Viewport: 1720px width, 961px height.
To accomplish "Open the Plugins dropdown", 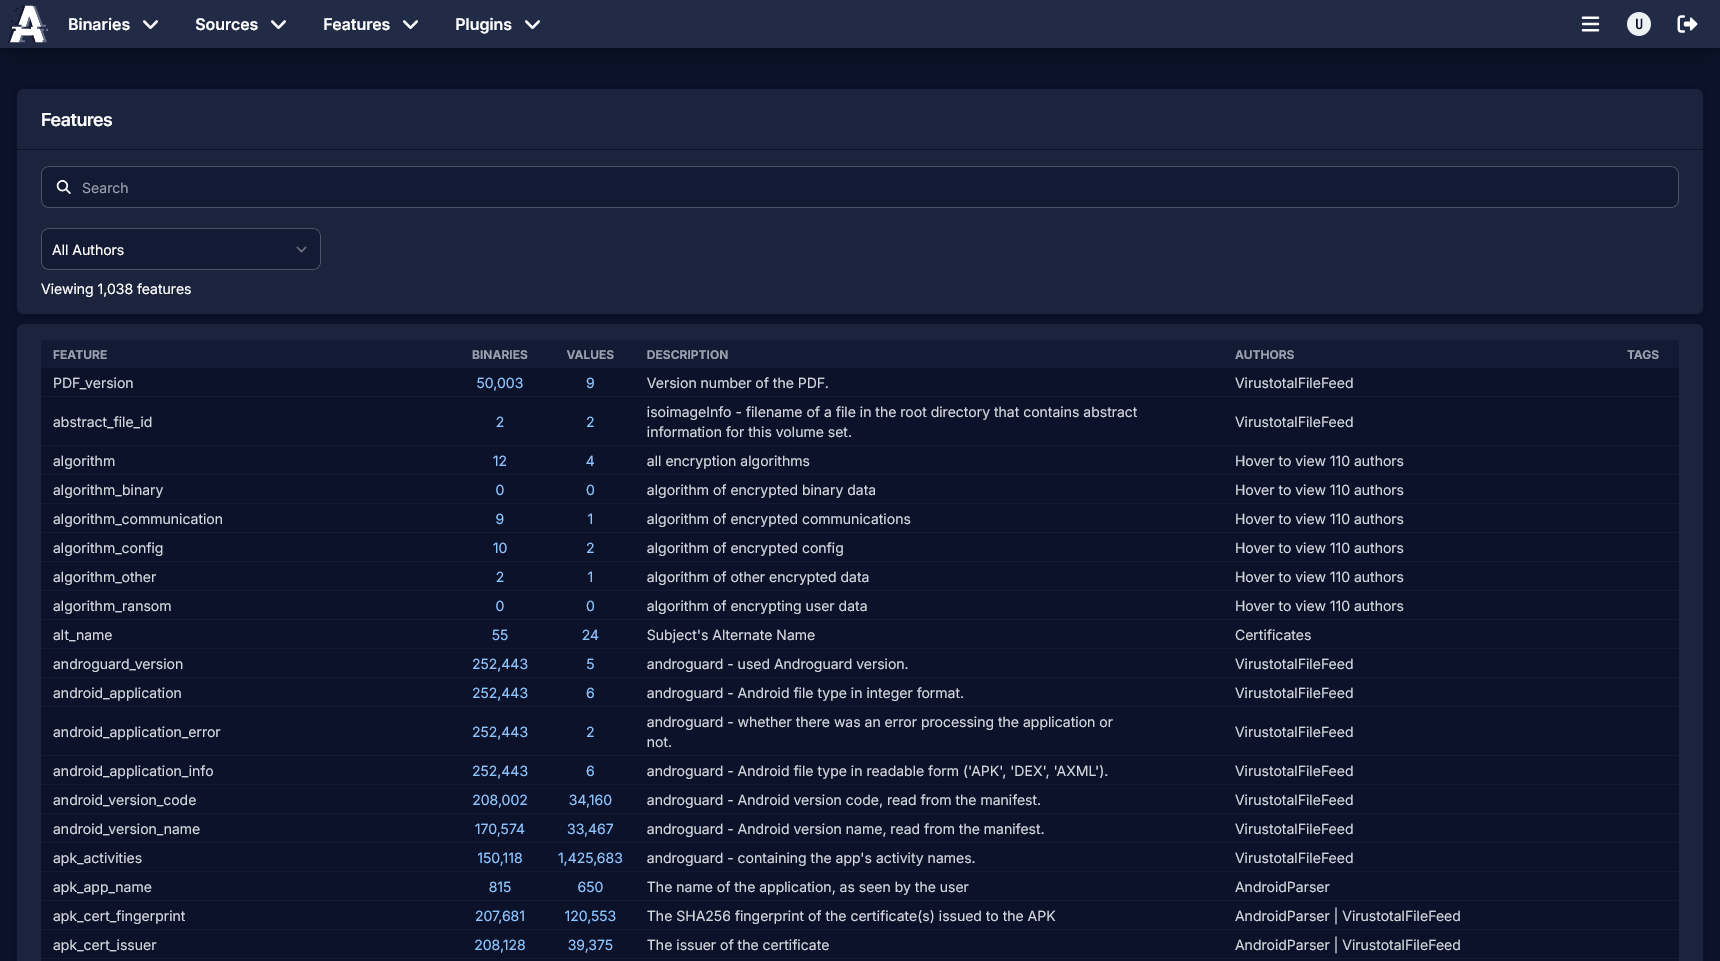I will tap(497, 24).
